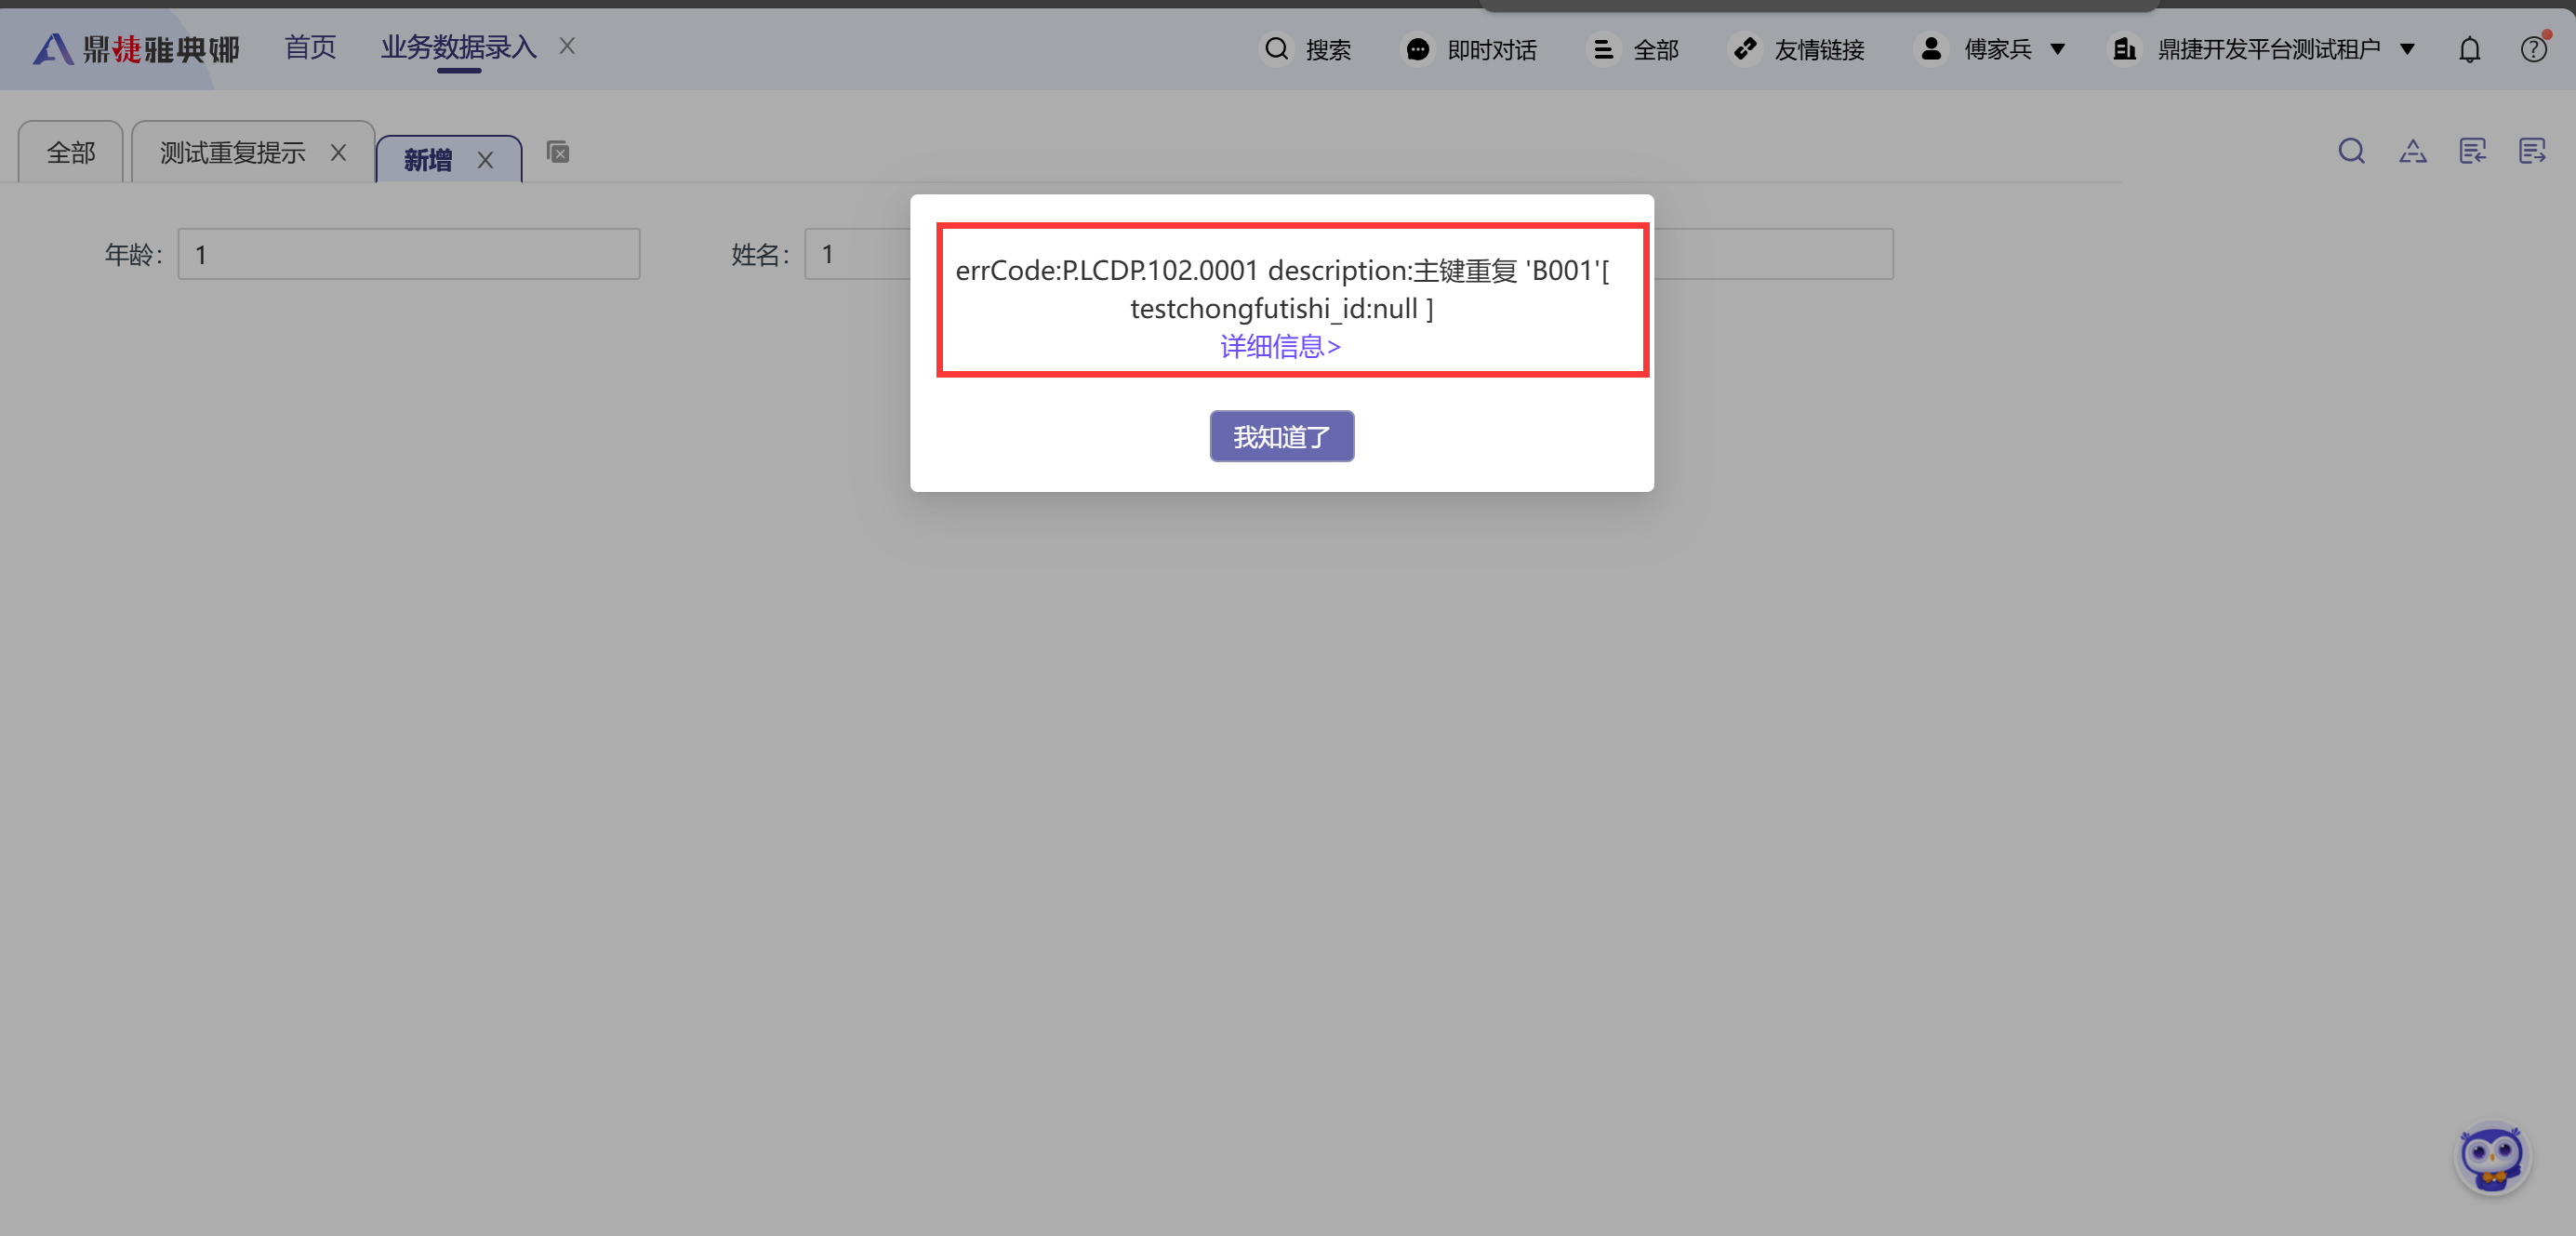Open the 详细信息> link in dialog
This screenshot has height=1236, width=2576.
(x=1280, y=346)
